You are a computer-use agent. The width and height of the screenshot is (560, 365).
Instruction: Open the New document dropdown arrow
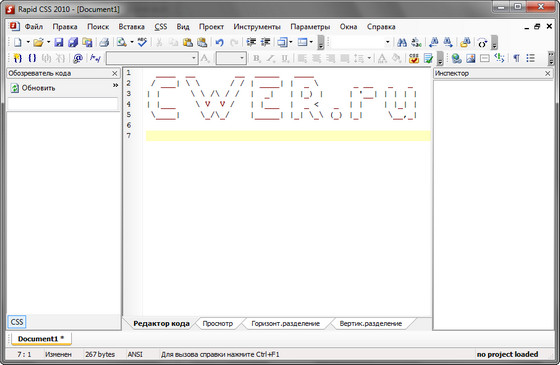point(28,42)
